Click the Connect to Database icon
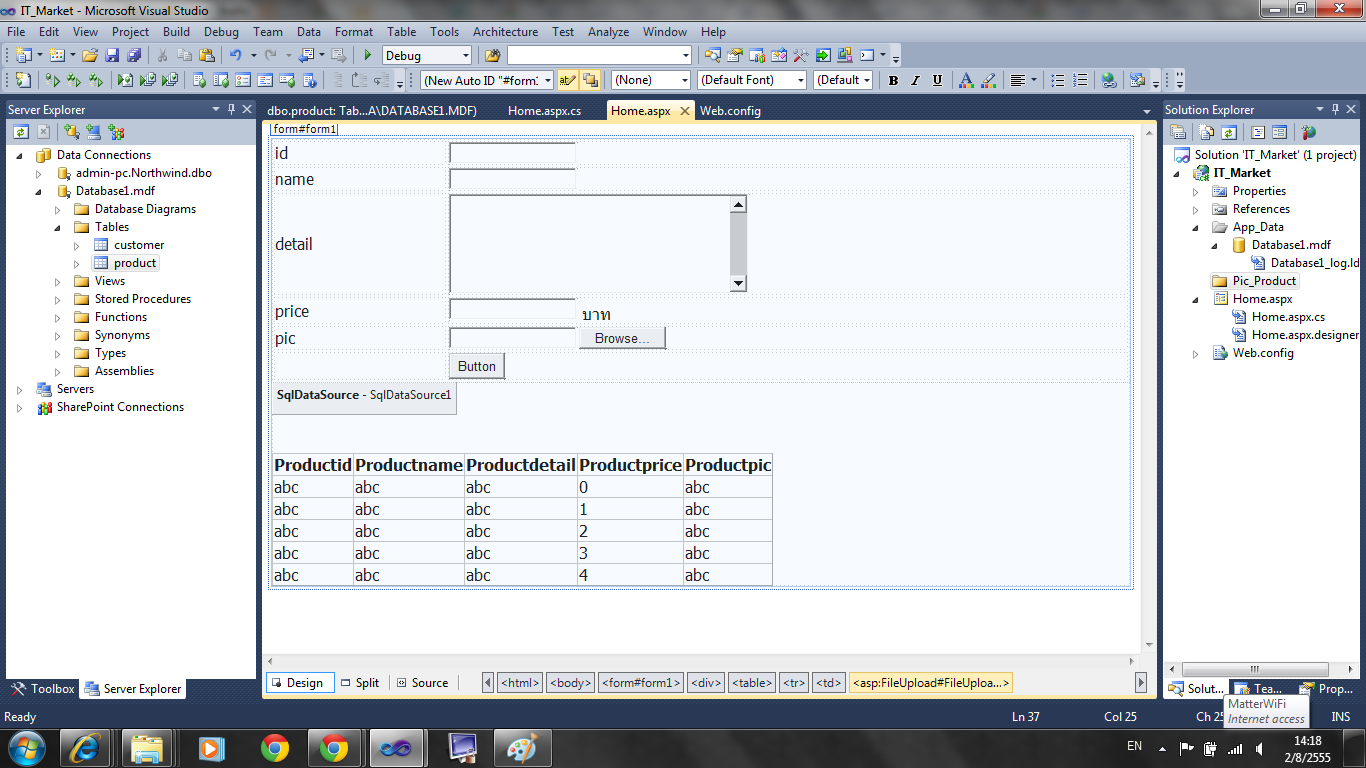The image size is (1366, 768). (71, 131)
